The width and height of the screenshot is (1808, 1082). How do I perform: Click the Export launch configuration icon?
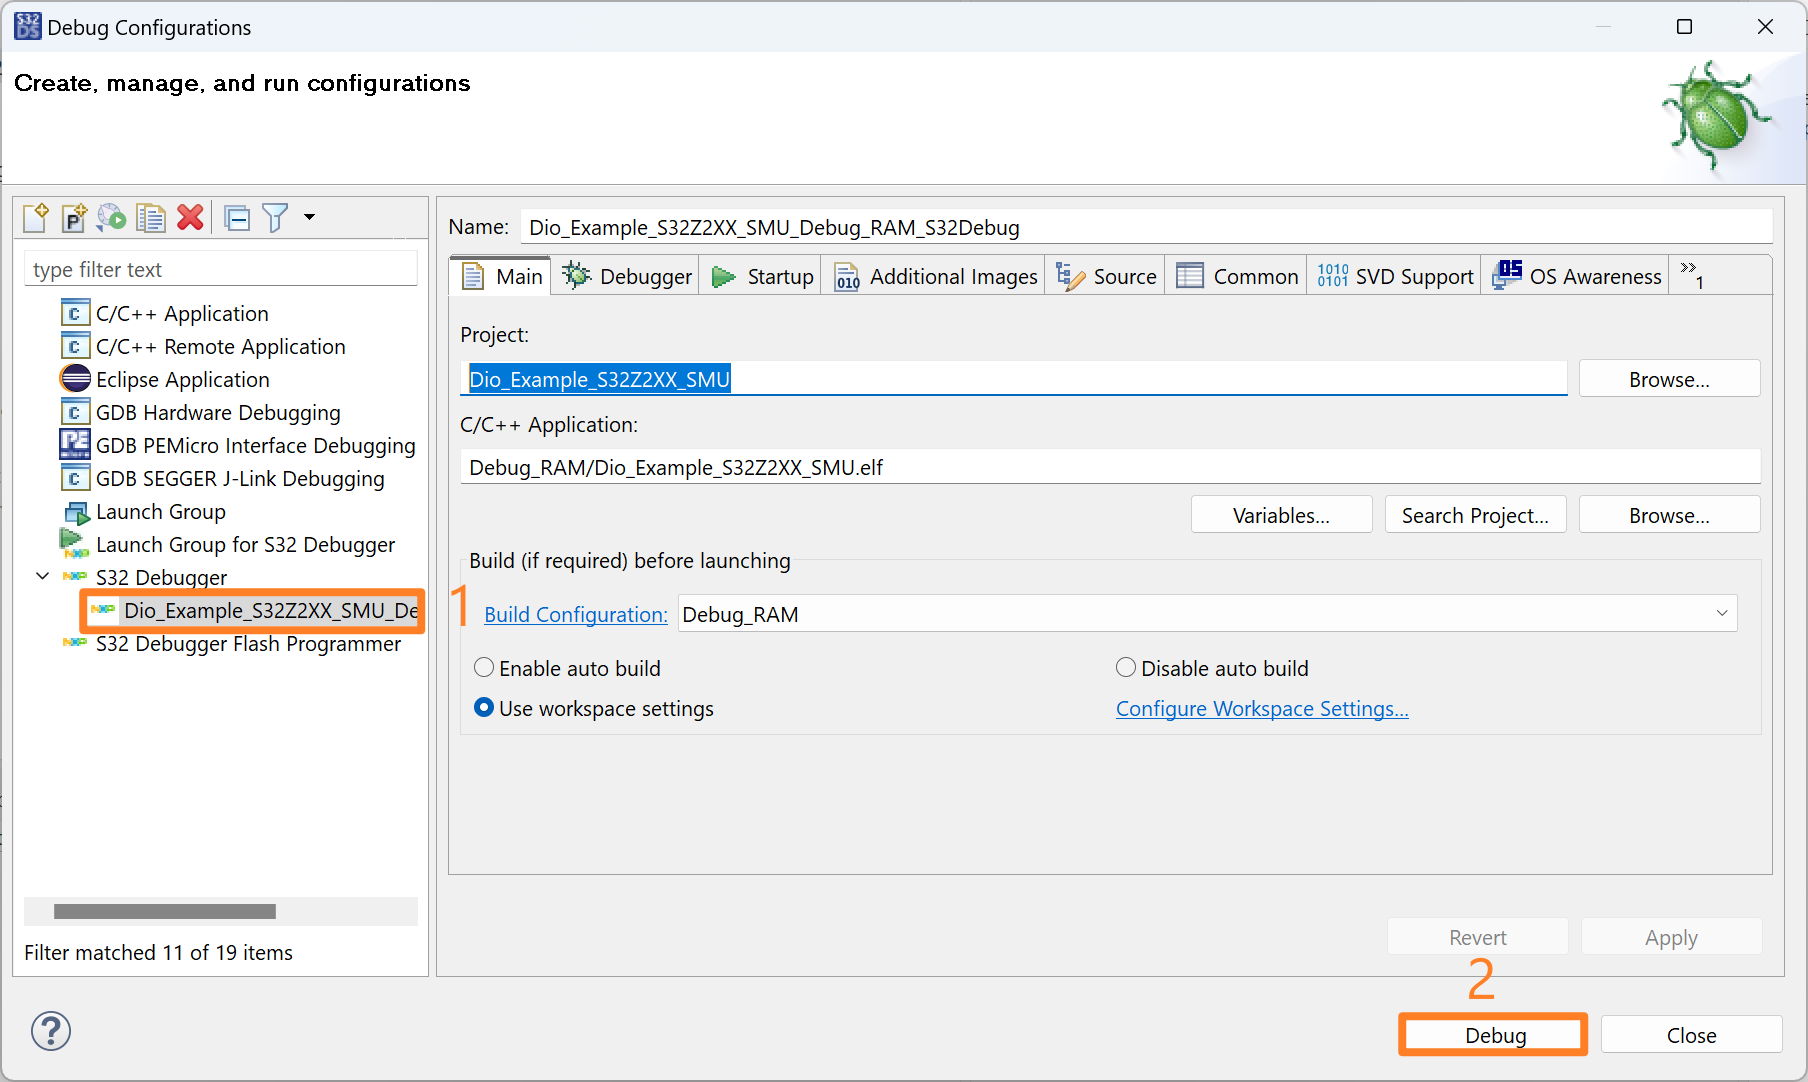coord(112,217)
